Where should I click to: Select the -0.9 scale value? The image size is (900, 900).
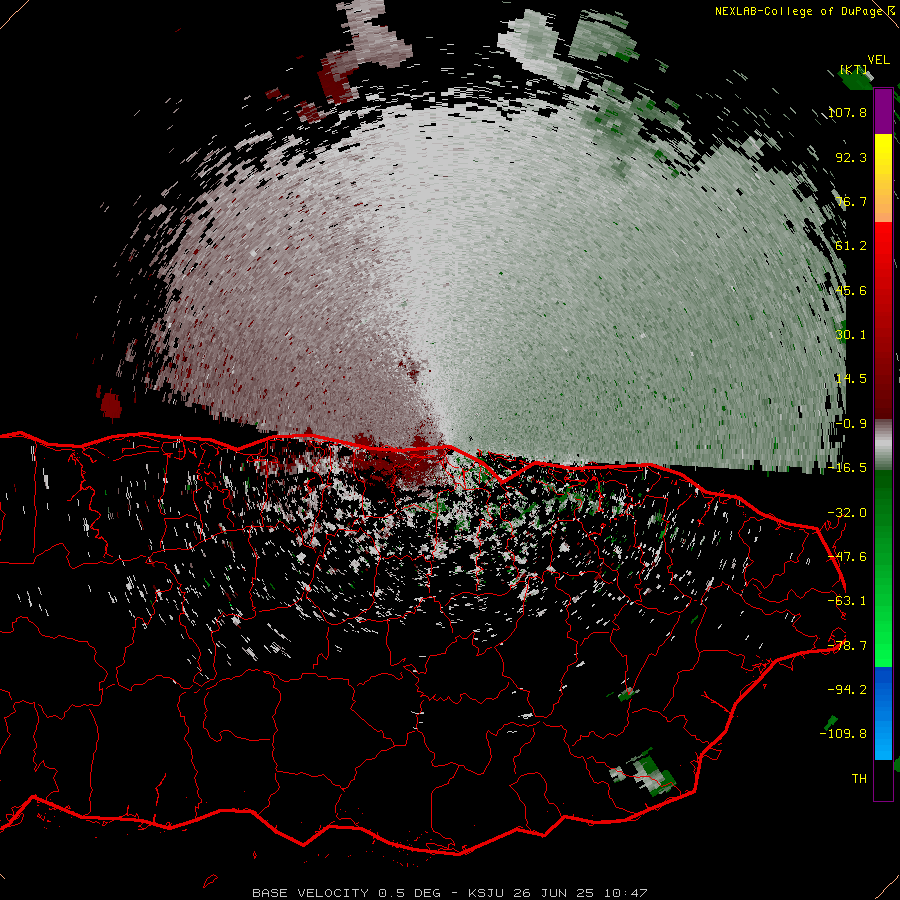tap(851, 424)
